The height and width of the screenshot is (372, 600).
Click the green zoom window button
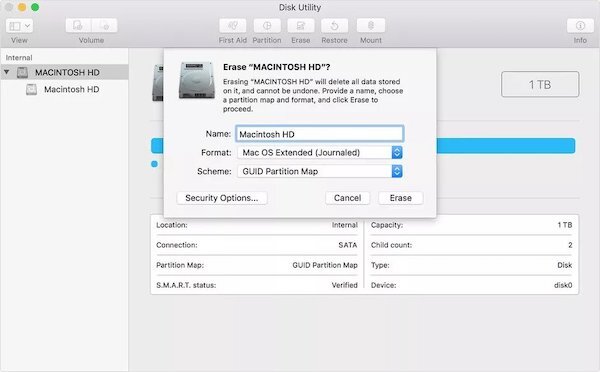tap(35, 7)
